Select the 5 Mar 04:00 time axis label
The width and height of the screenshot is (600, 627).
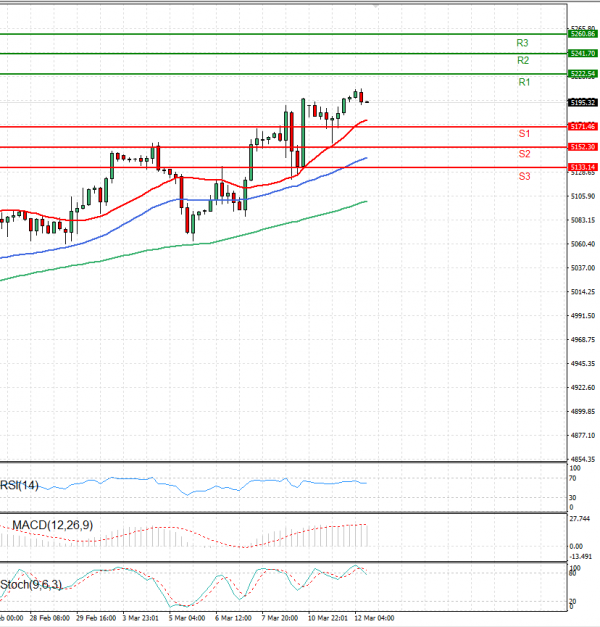pyautogui.click(x=185, y=618)
